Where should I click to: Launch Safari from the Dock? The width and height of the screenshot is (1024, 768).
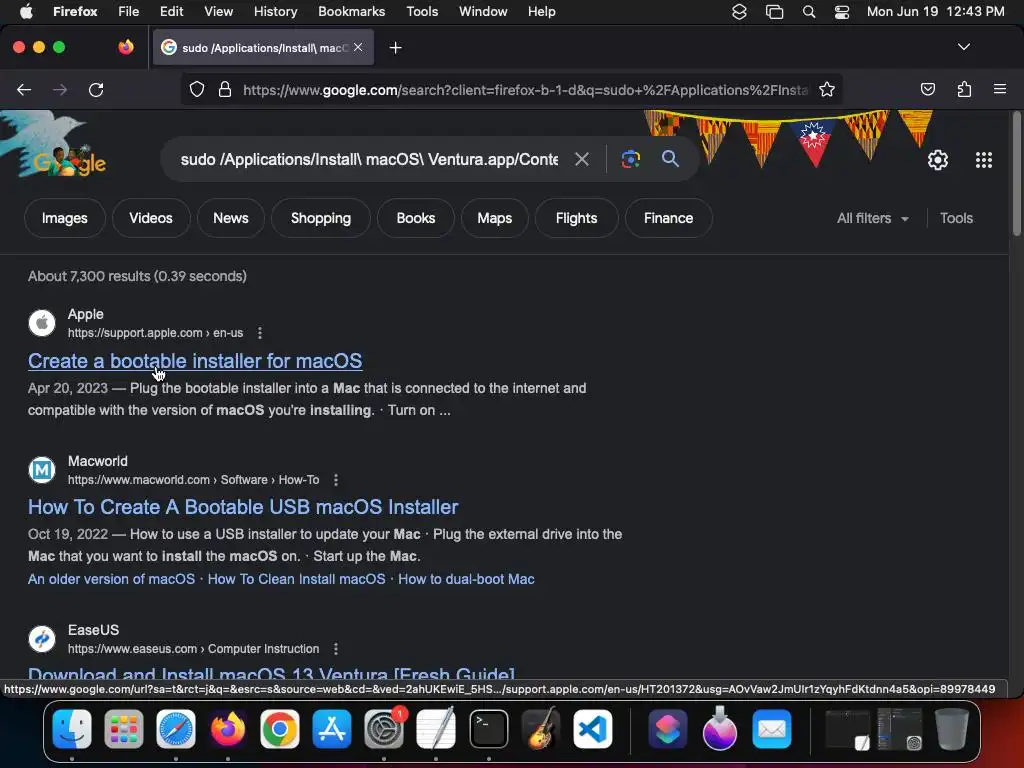(x=176, y=728)
